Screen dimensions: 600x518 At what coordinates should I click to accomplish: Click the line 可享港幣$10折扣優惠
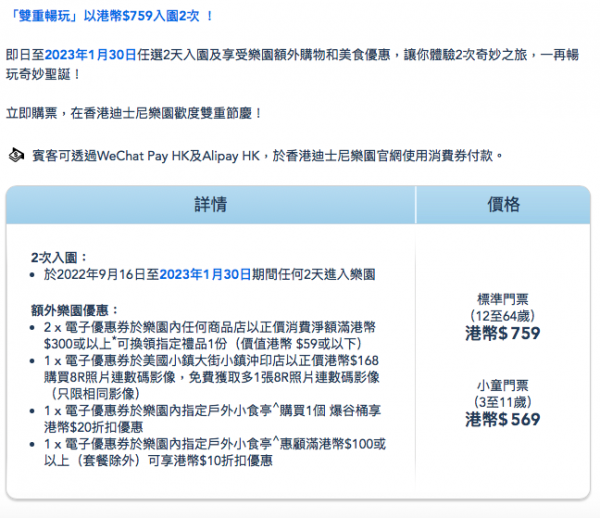(x=158, y=460)
